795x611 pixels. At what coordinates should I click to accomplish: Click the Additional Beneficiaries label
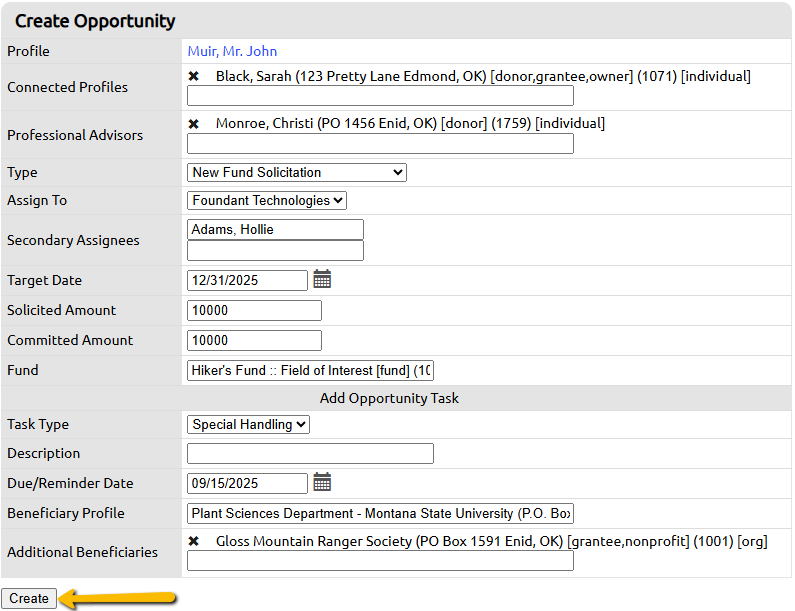point(82,552)
